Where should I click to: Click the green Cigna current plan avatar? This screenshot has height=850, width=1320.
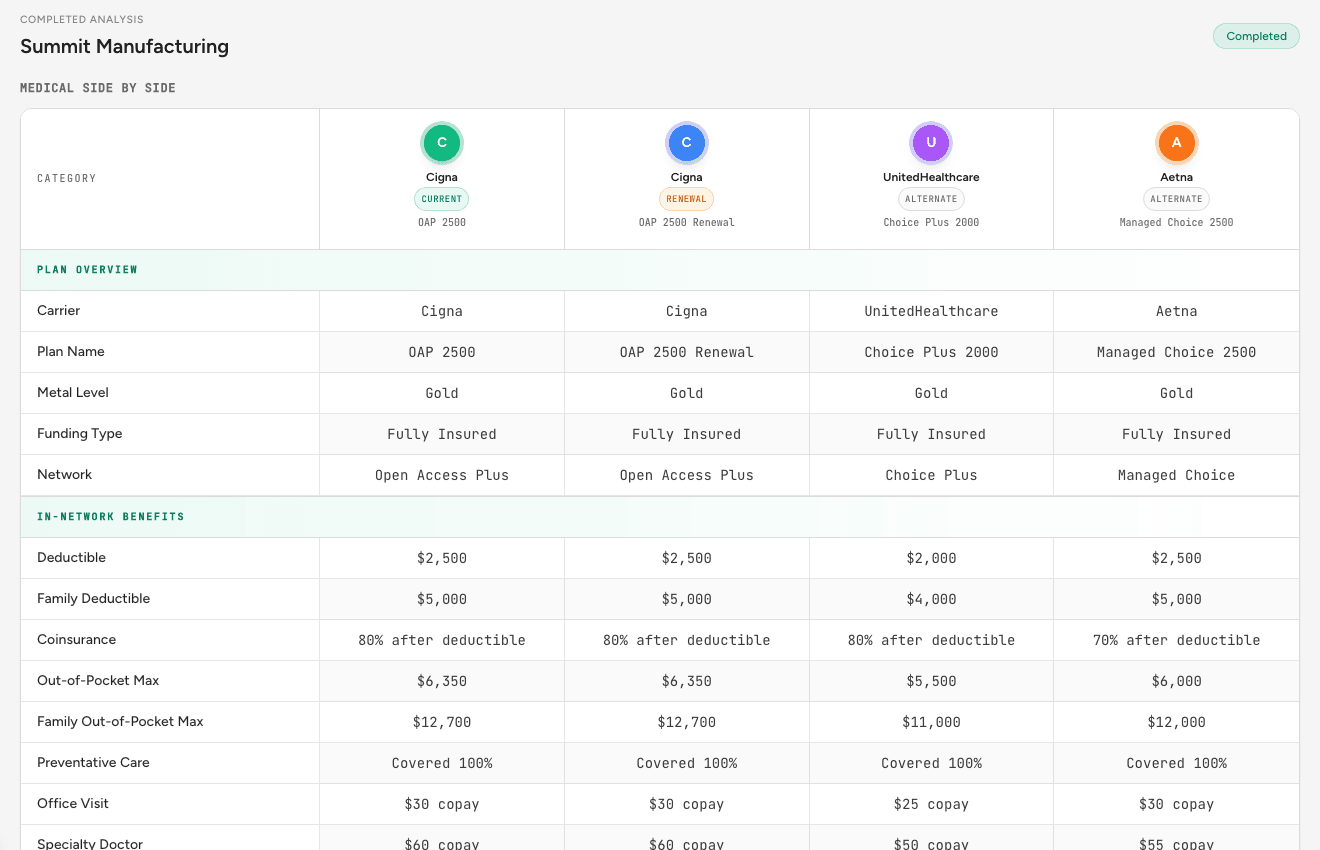pyautogui.click(x=441, y=143)
